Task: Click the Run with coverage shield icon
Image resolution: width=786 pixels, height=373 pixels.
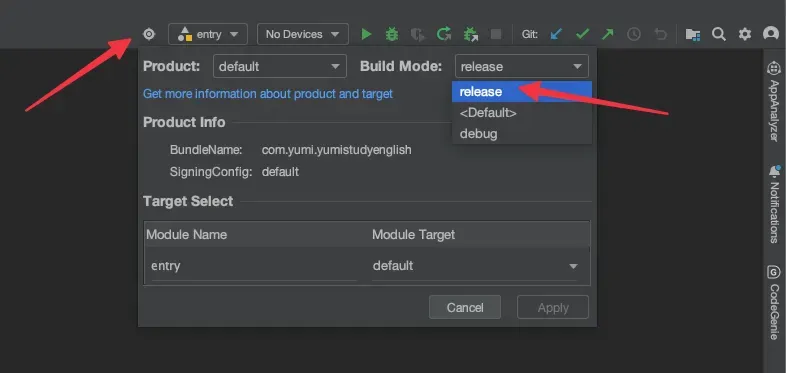Action: point(417,34)
